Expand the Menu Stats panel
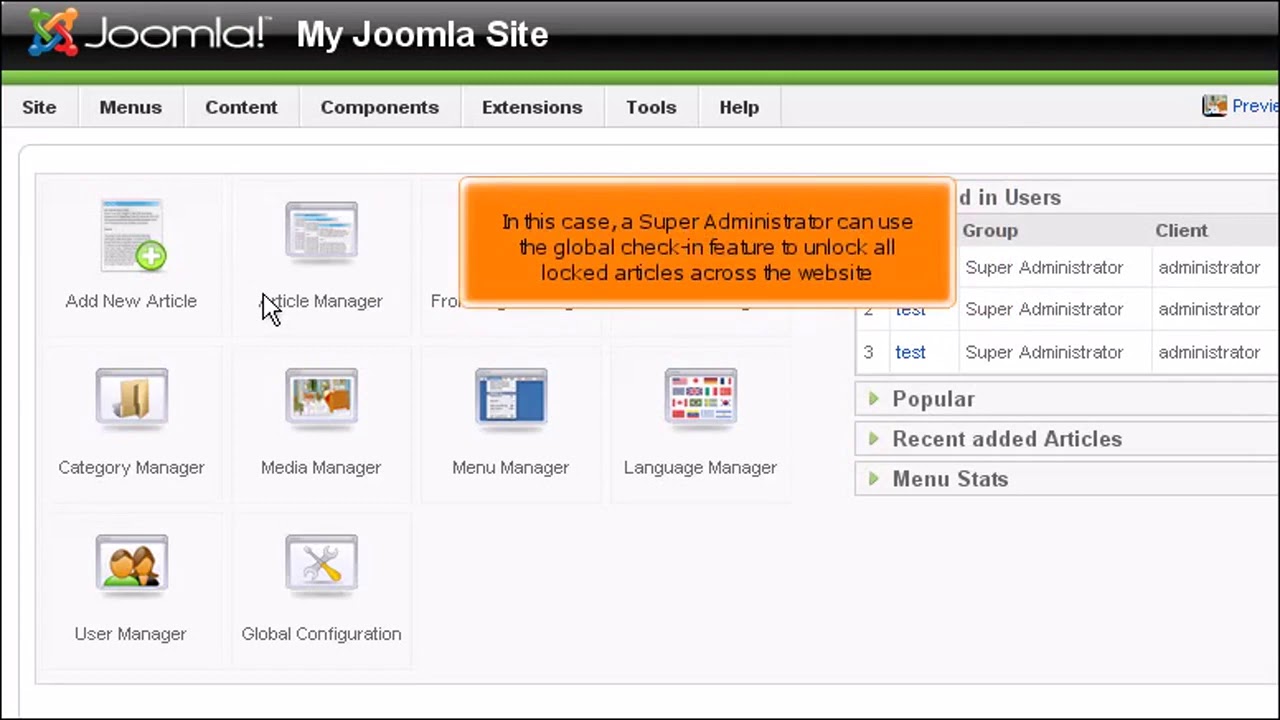The width and height of the screenshot is (1280, 720). pos(1067,479)
